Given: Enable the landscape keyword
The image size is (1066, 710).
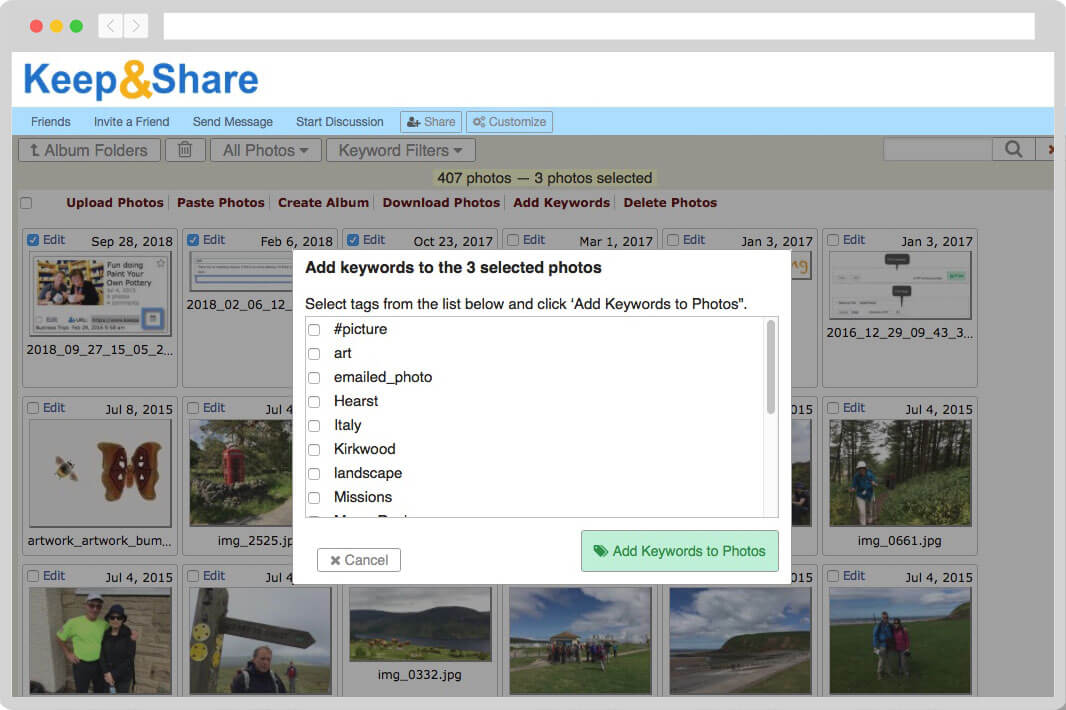Looking at the screenshot, I should tap(314, 473).
